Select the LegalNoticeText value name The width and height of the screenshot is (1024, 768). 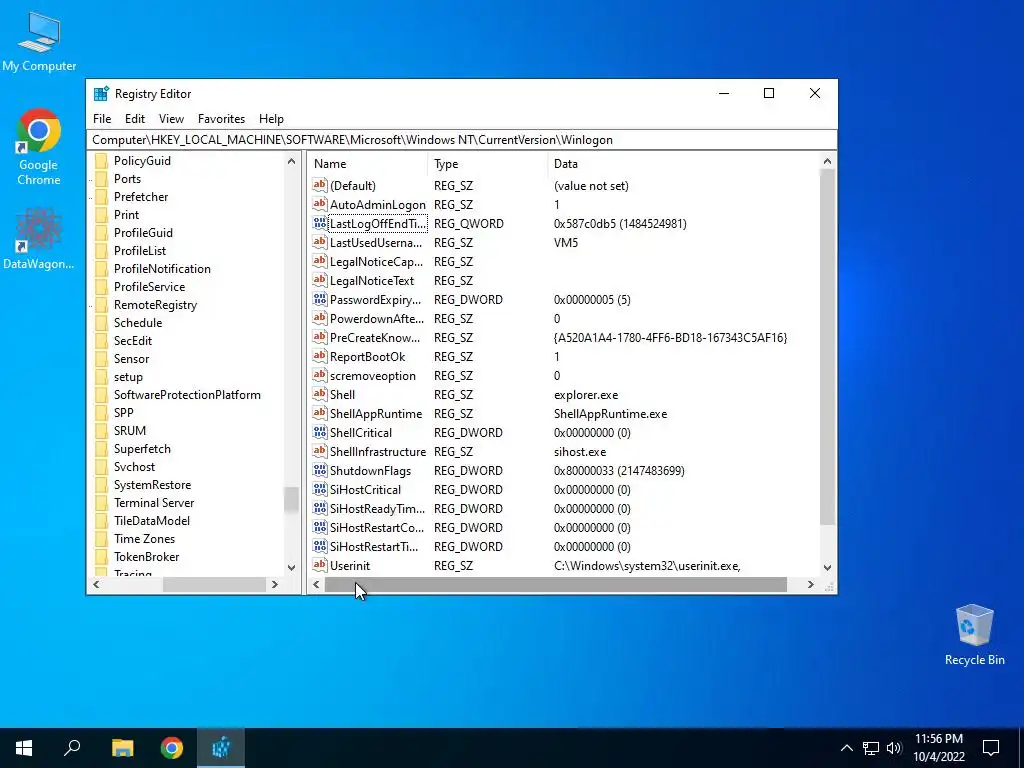372,280
